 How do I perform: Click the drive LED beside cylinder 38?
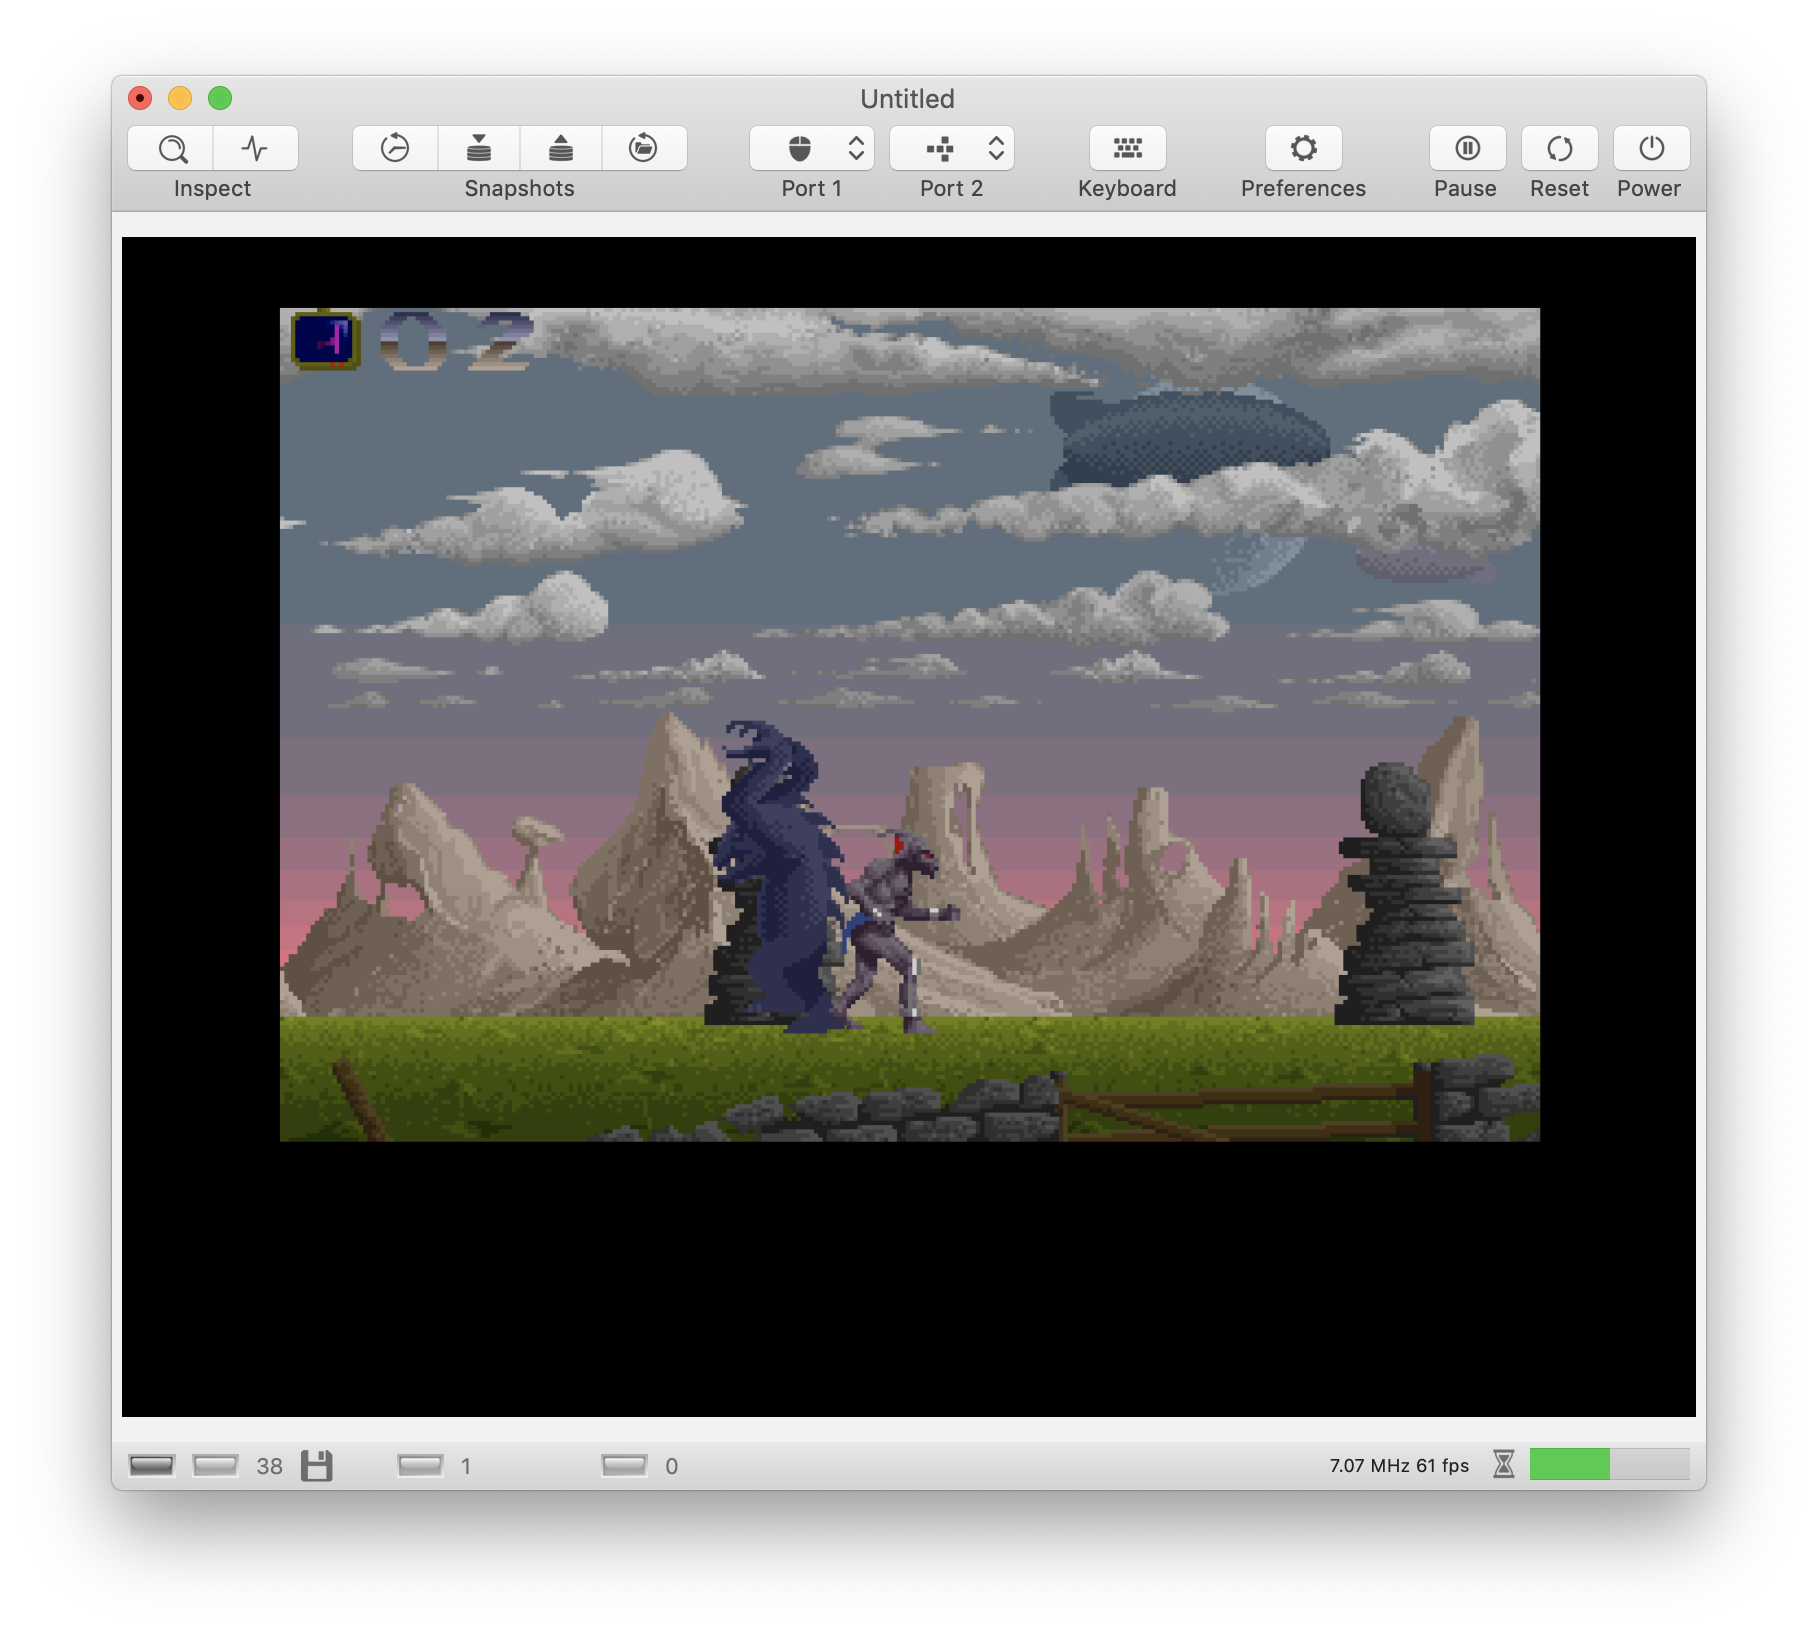point(215,1466)
